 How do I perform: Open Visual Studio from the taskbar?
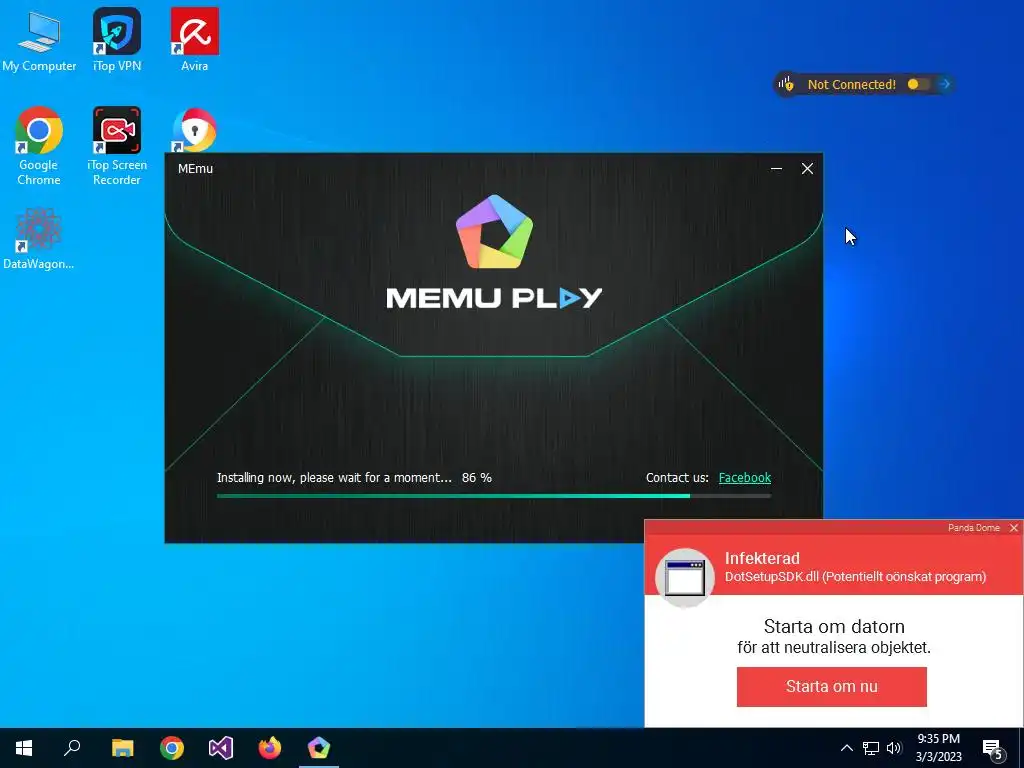click(x=221, y=748)
